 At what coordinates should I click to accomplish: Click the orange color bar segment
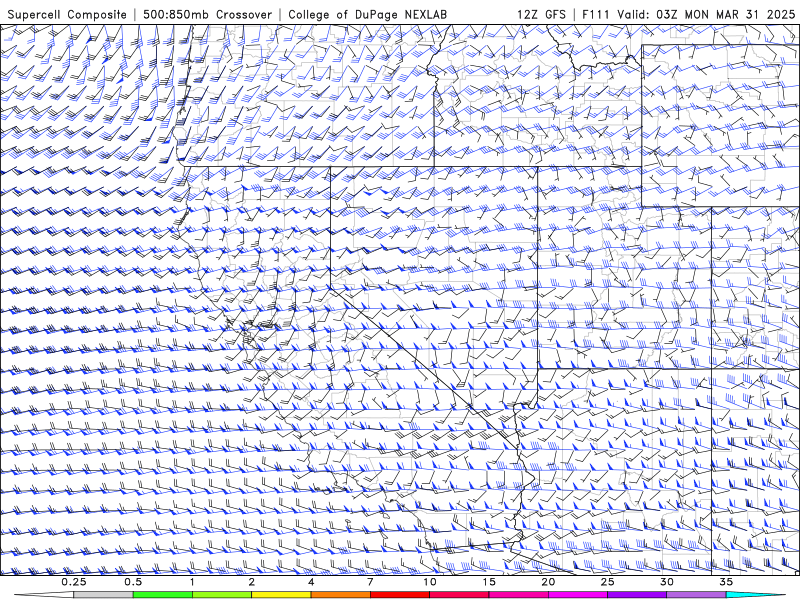pyautogui.click(x=340, y=595)
